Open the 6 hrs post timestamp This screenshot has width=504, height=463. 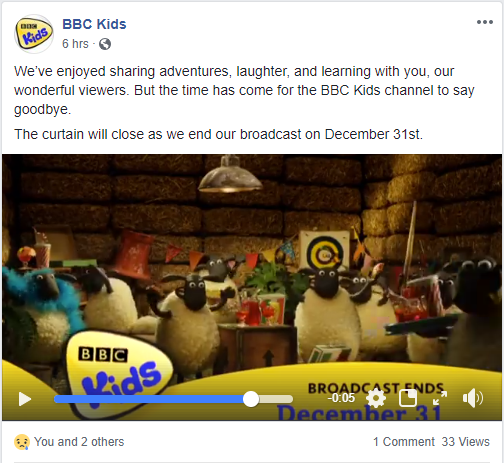75,44
